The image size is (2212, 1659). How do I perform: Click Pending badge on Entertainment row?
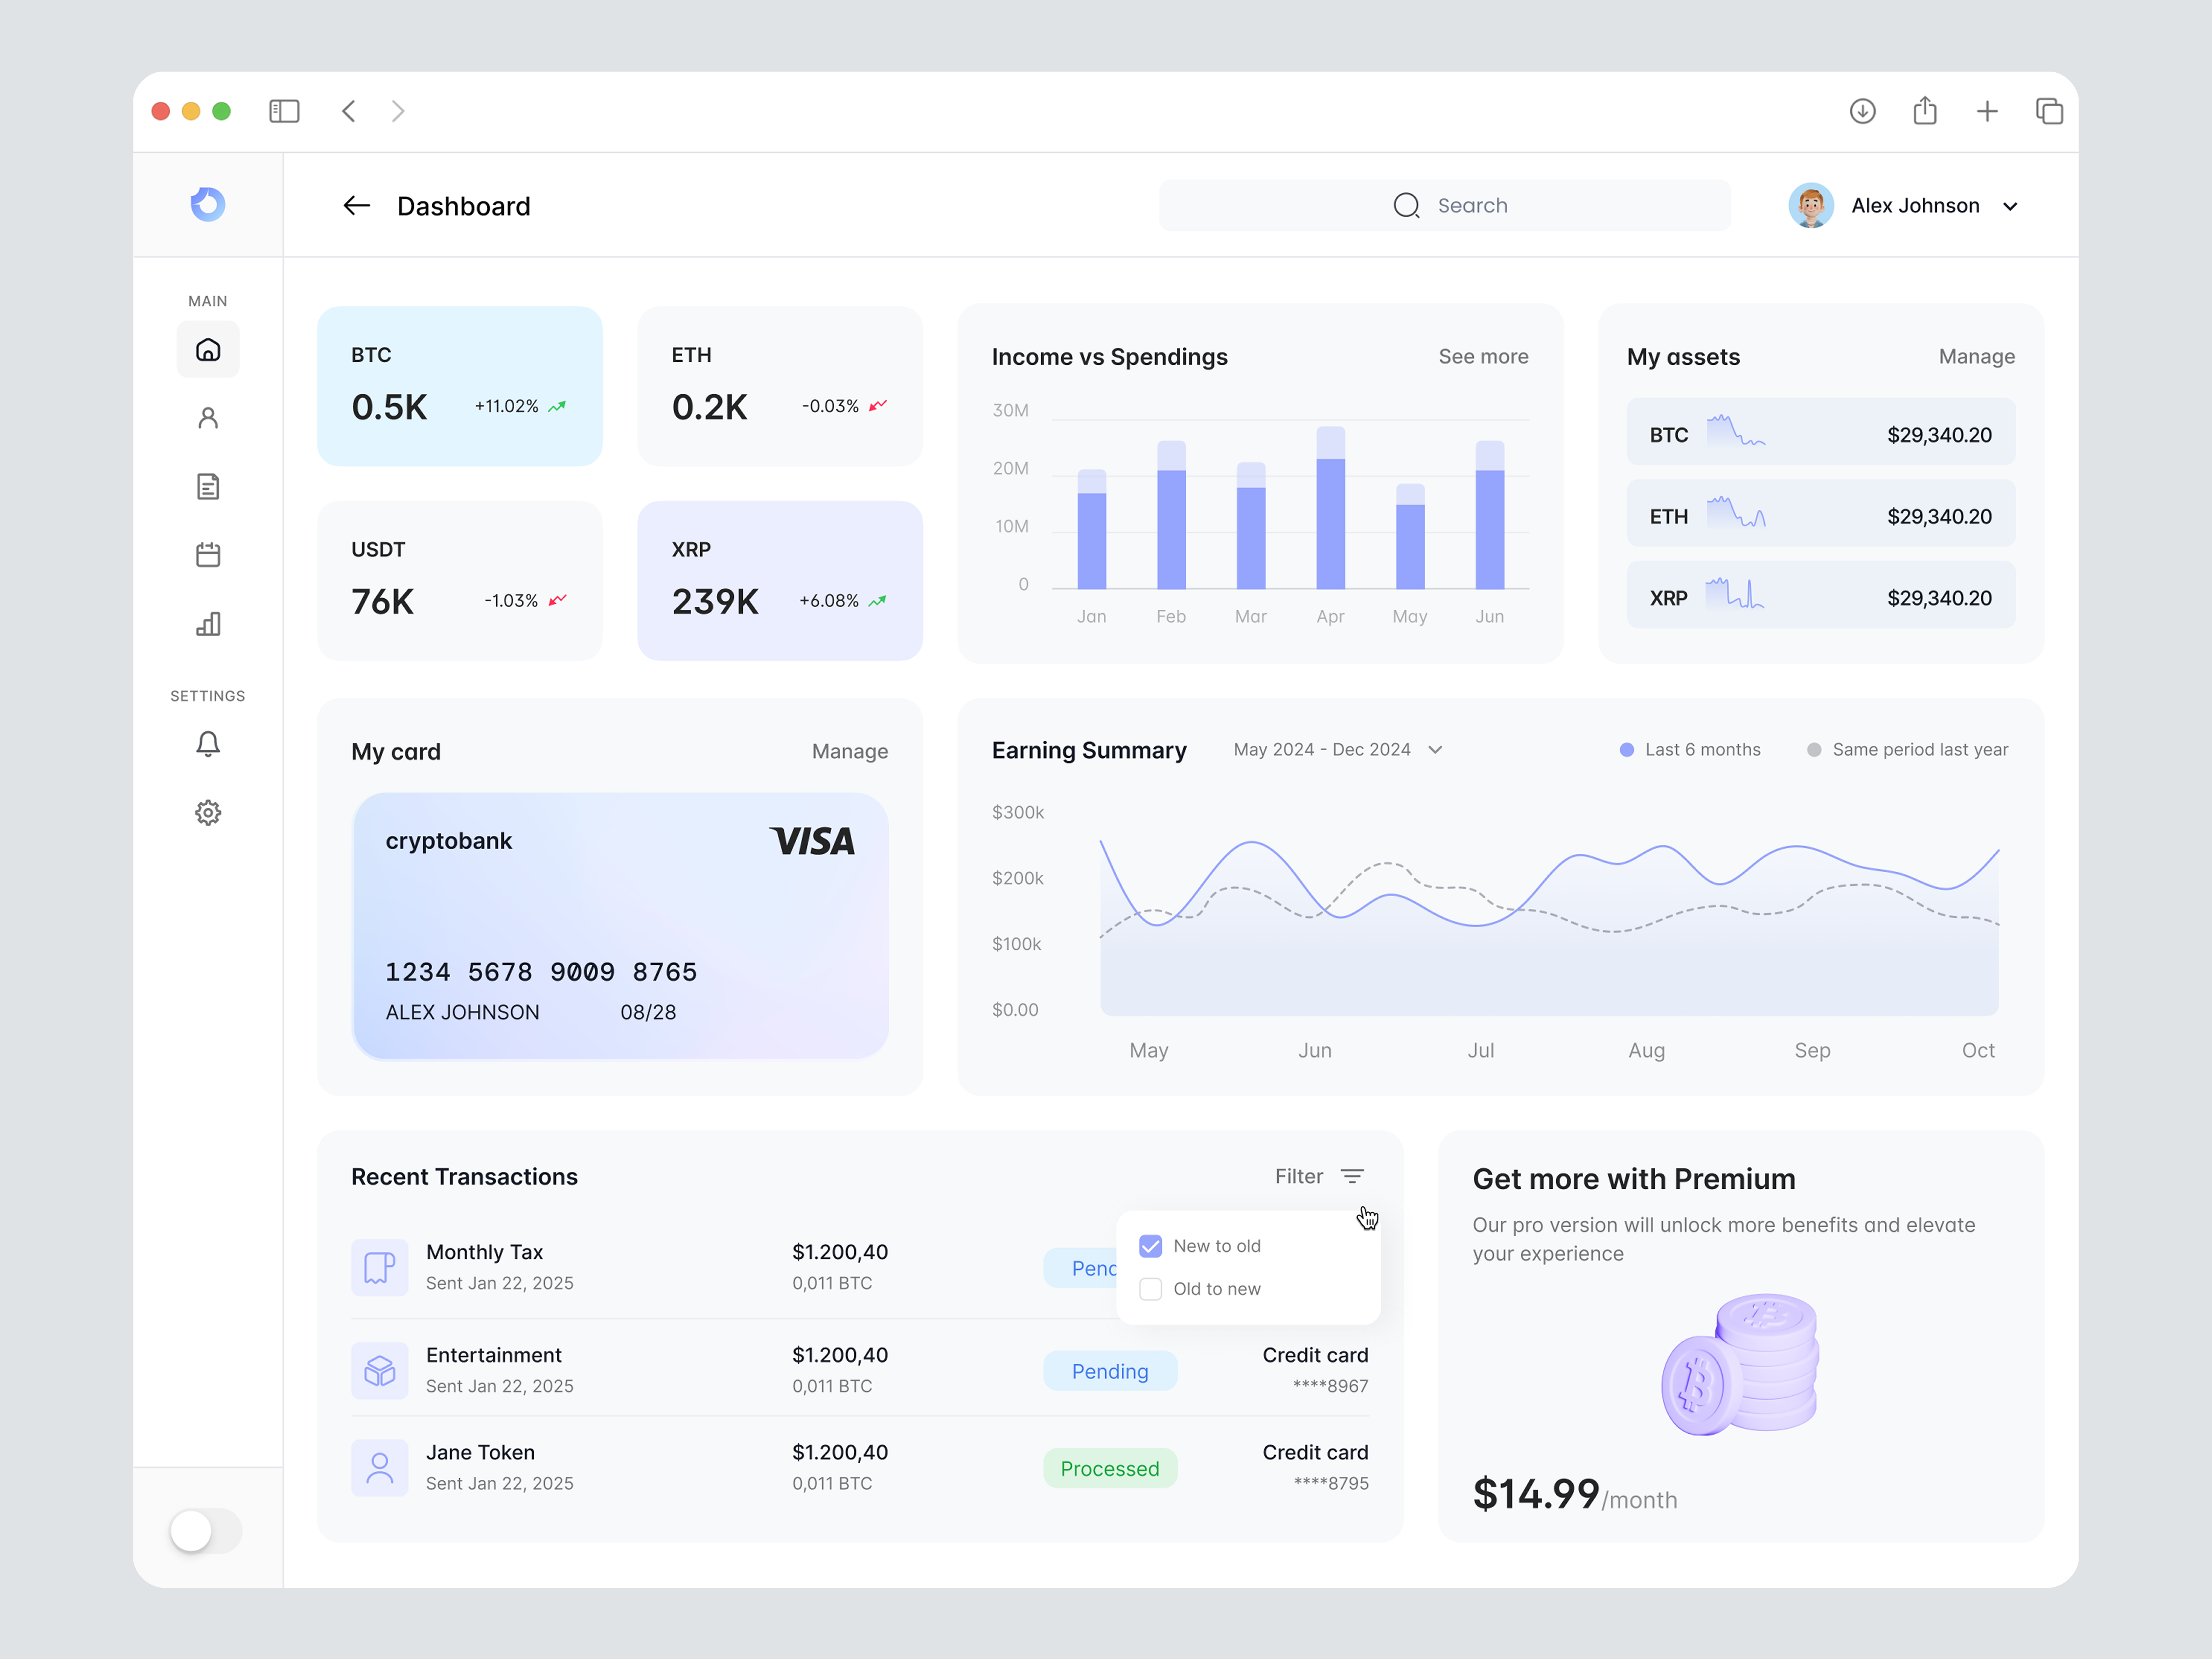[1110, 1371]
